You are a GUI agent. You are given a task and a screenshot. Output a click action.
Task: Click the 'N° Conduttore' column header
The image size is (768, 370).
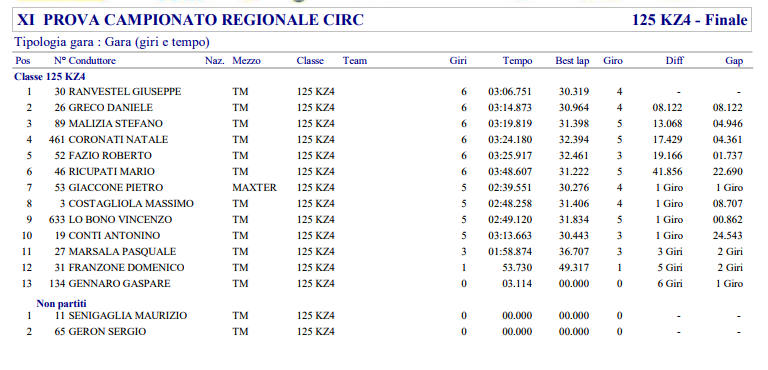[85, 61]
